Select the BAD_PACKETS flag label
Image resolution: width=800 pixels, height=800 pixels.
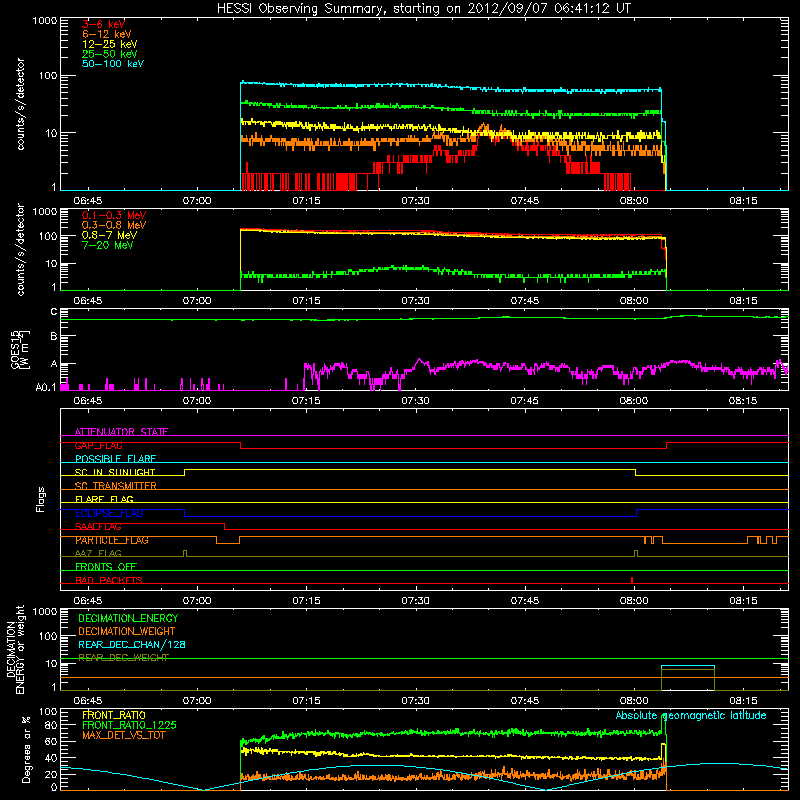click(109, 581)
